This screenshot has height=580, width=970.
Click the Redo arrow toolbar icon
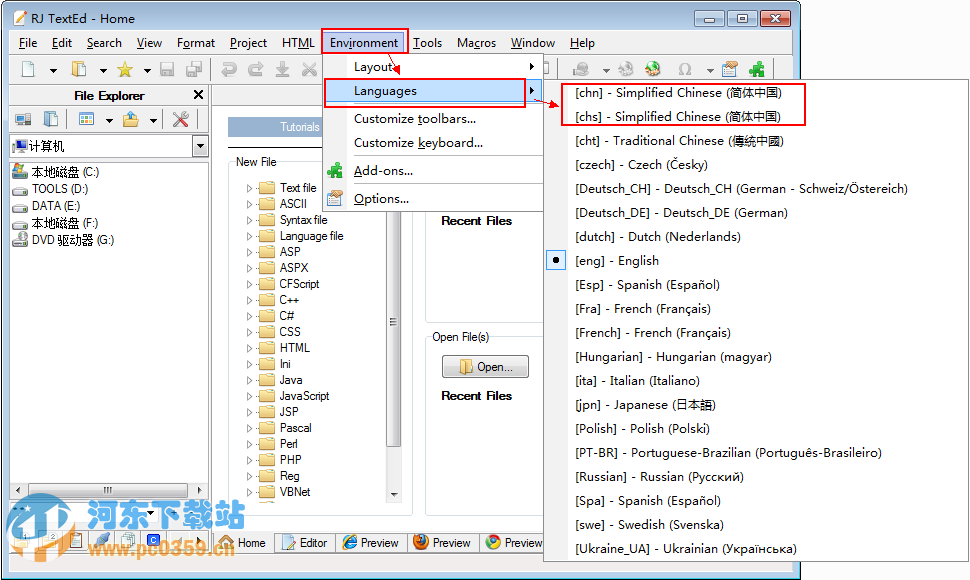[x=256, y=69]
